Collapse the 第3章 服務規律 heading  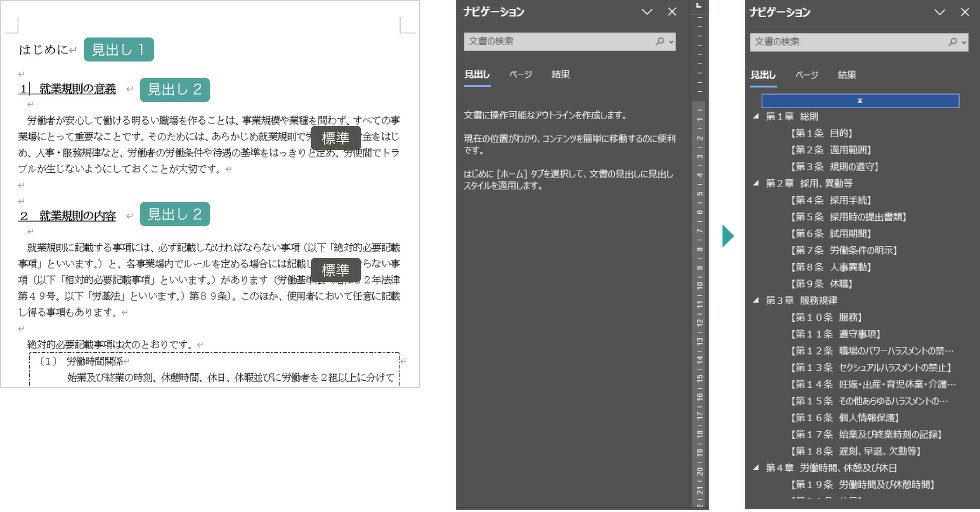click(756, 301)
